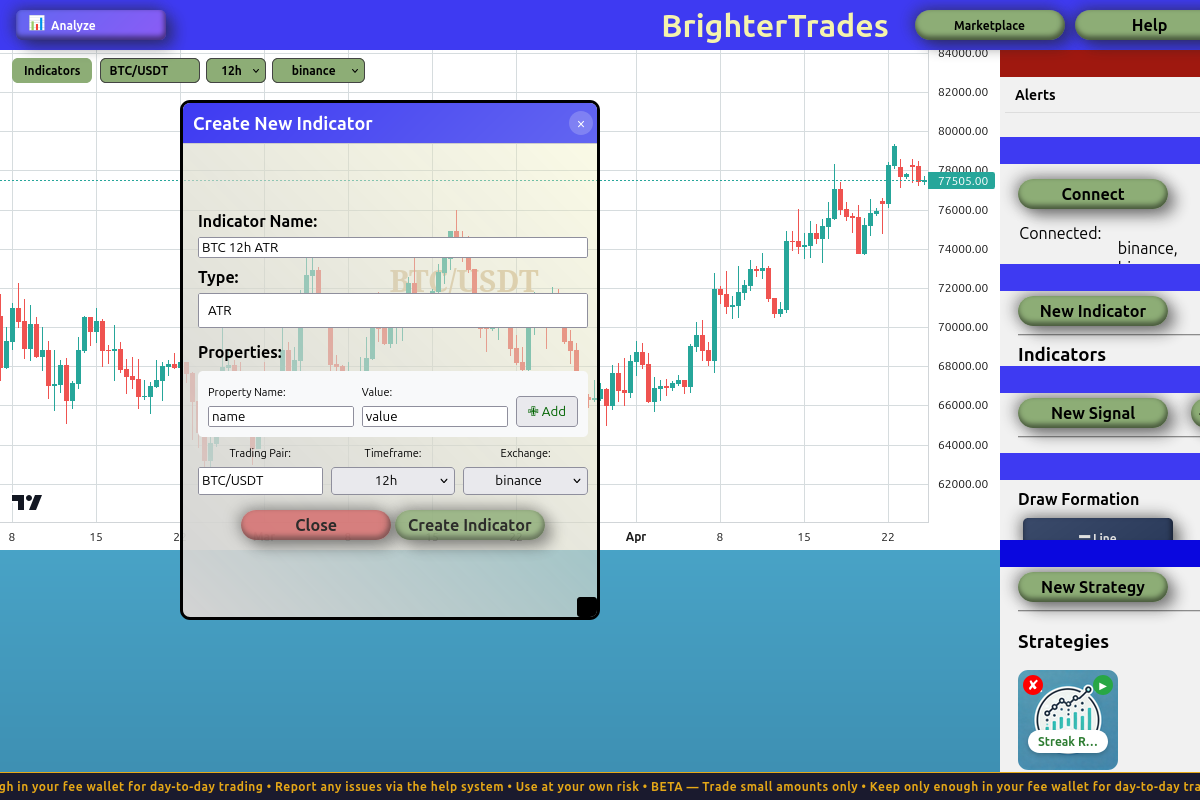Click the Property Name input field
1200x800 pixels.
[281, 416]
